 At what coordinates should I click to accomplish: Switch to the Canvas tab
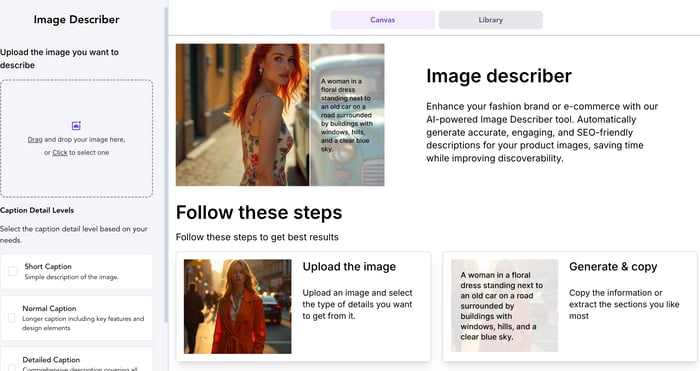383,20
